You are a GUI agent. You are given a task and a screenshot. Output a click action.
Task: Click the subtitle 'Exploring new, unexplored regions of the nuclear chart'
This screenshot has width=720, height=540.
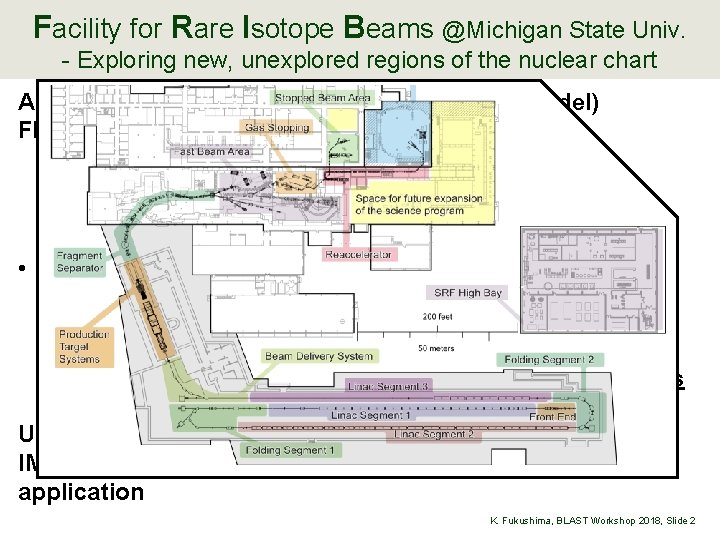tap(367, 60)
